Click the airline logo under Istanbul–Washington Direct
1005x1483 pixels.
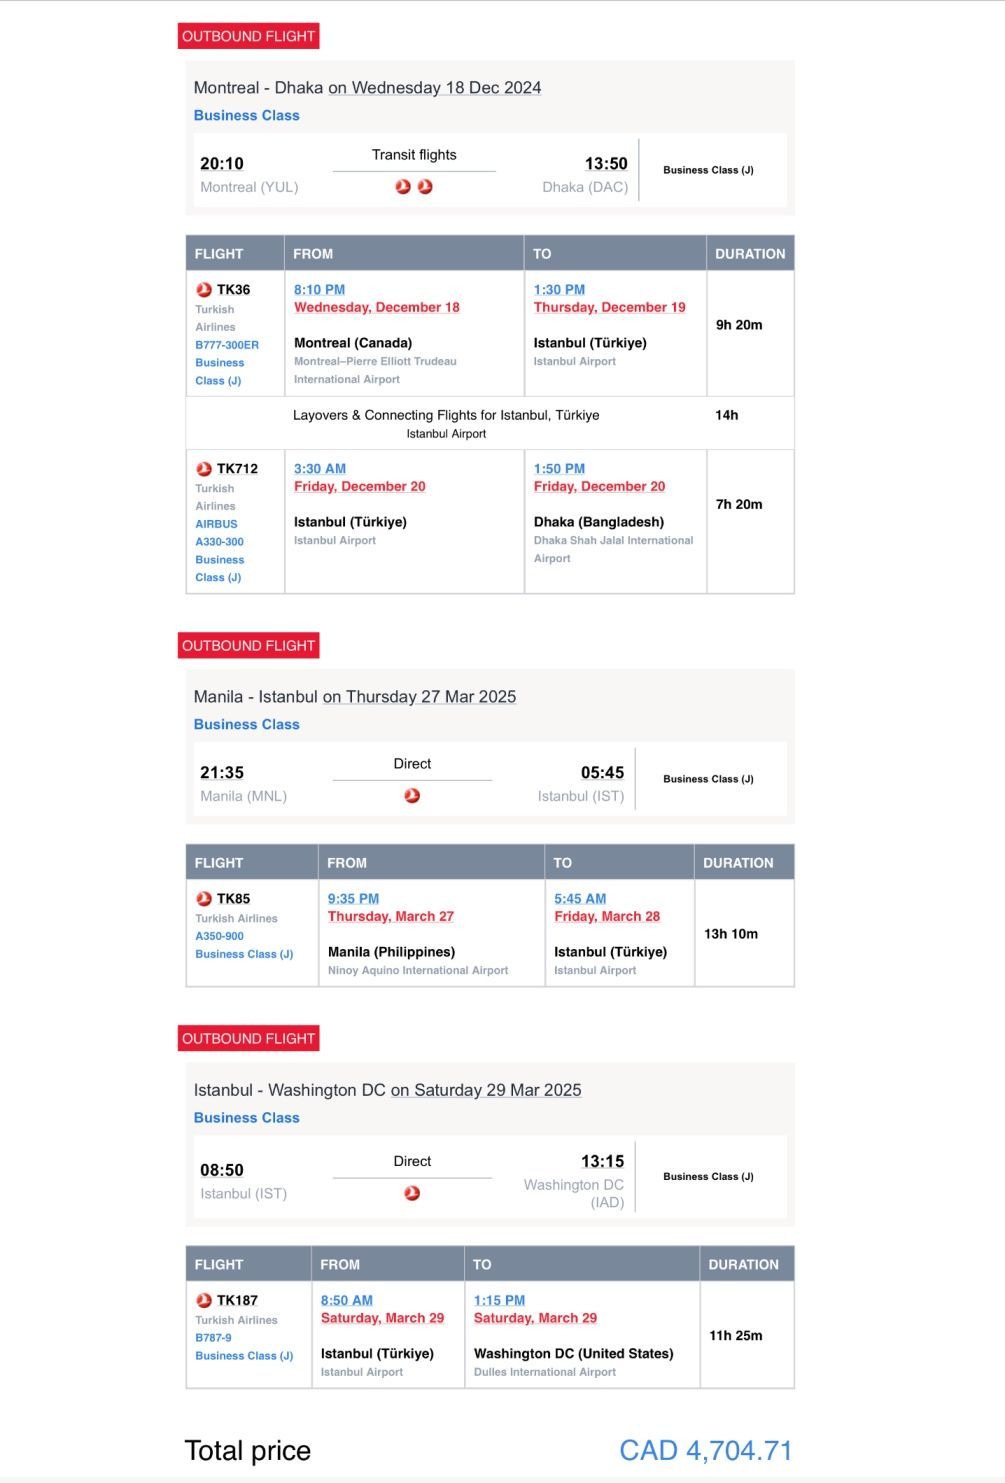412,1193
